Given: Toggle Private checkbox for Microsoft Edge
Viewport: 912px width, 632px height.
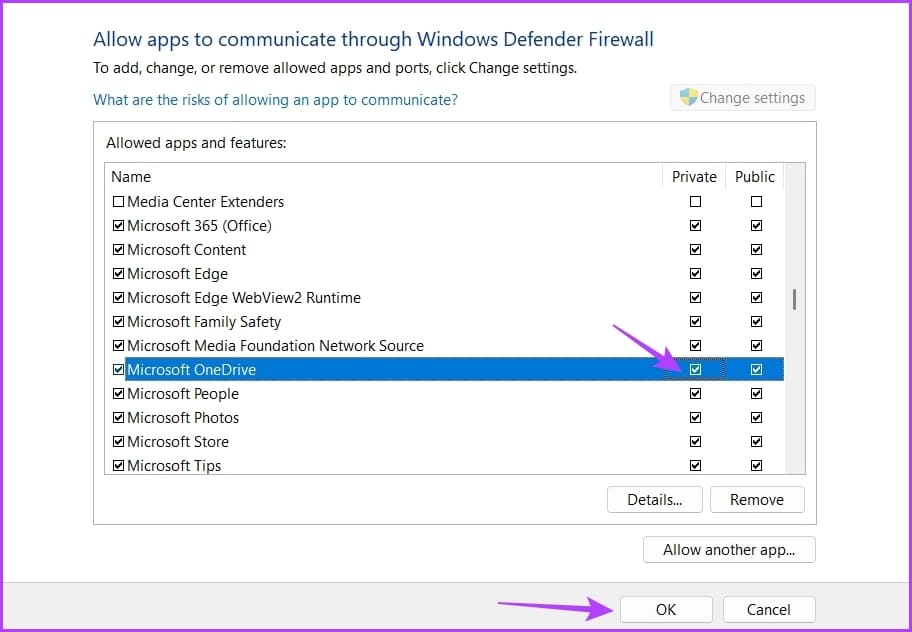Looking at the screenshot, I should [x=695, y=273].
